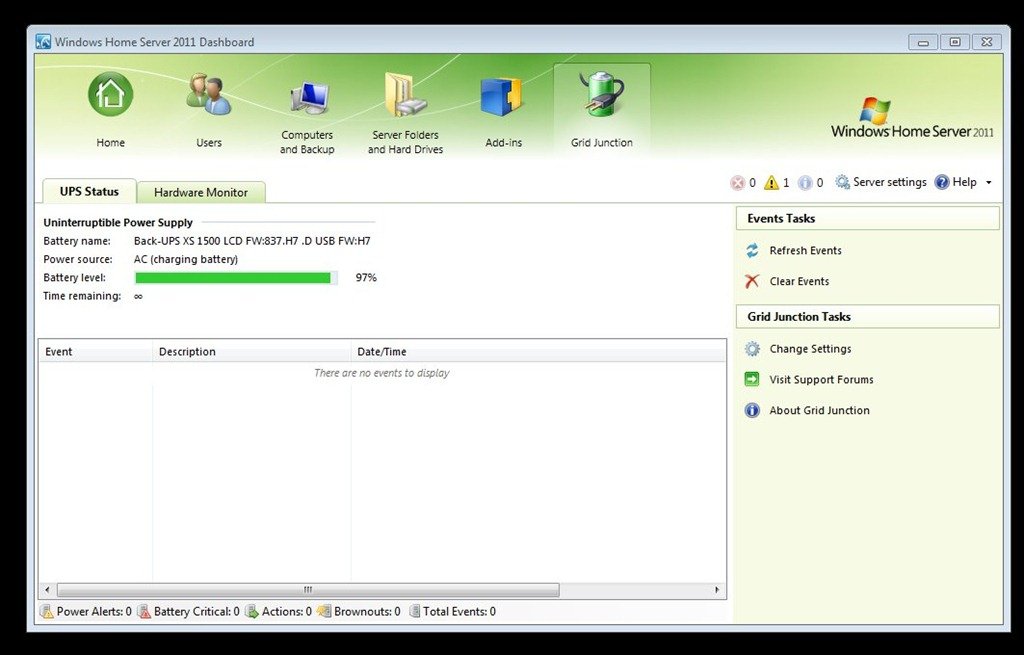Click the yellow warning alerts icon
Screen dimensions: 1024x655
[x=771, y=183]
